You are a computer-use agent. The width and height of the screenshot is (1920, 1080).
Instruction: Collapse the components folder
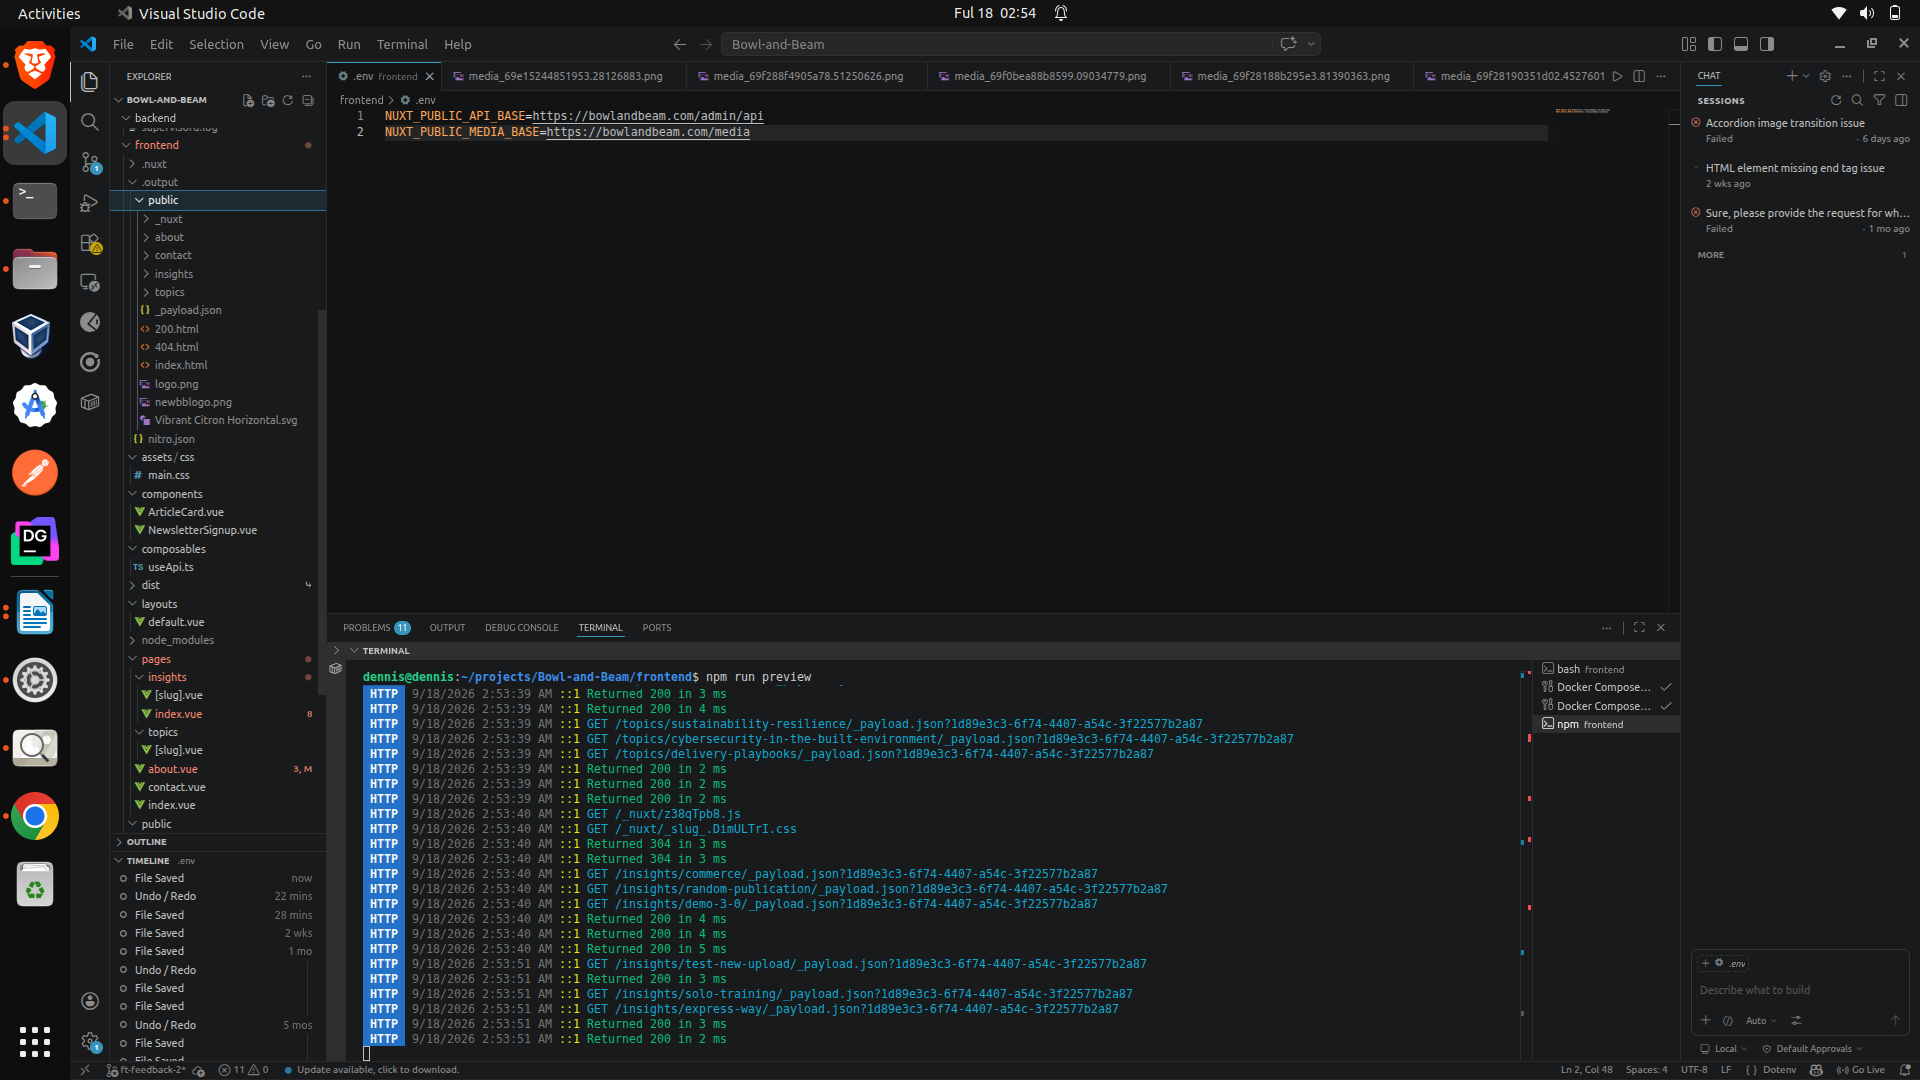tap(171, 494)
